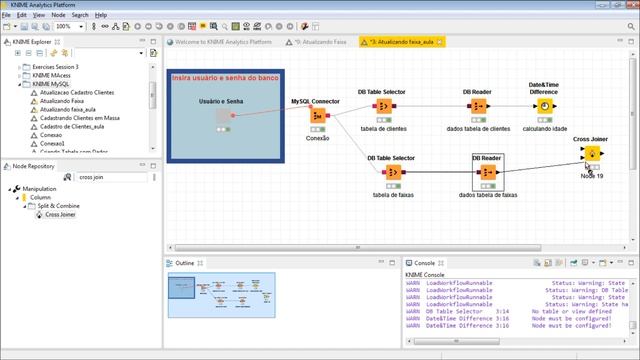
Task: Open the KNIME Explorer filter dropdown
Action: pyautogui.click(x=141, y=53)
